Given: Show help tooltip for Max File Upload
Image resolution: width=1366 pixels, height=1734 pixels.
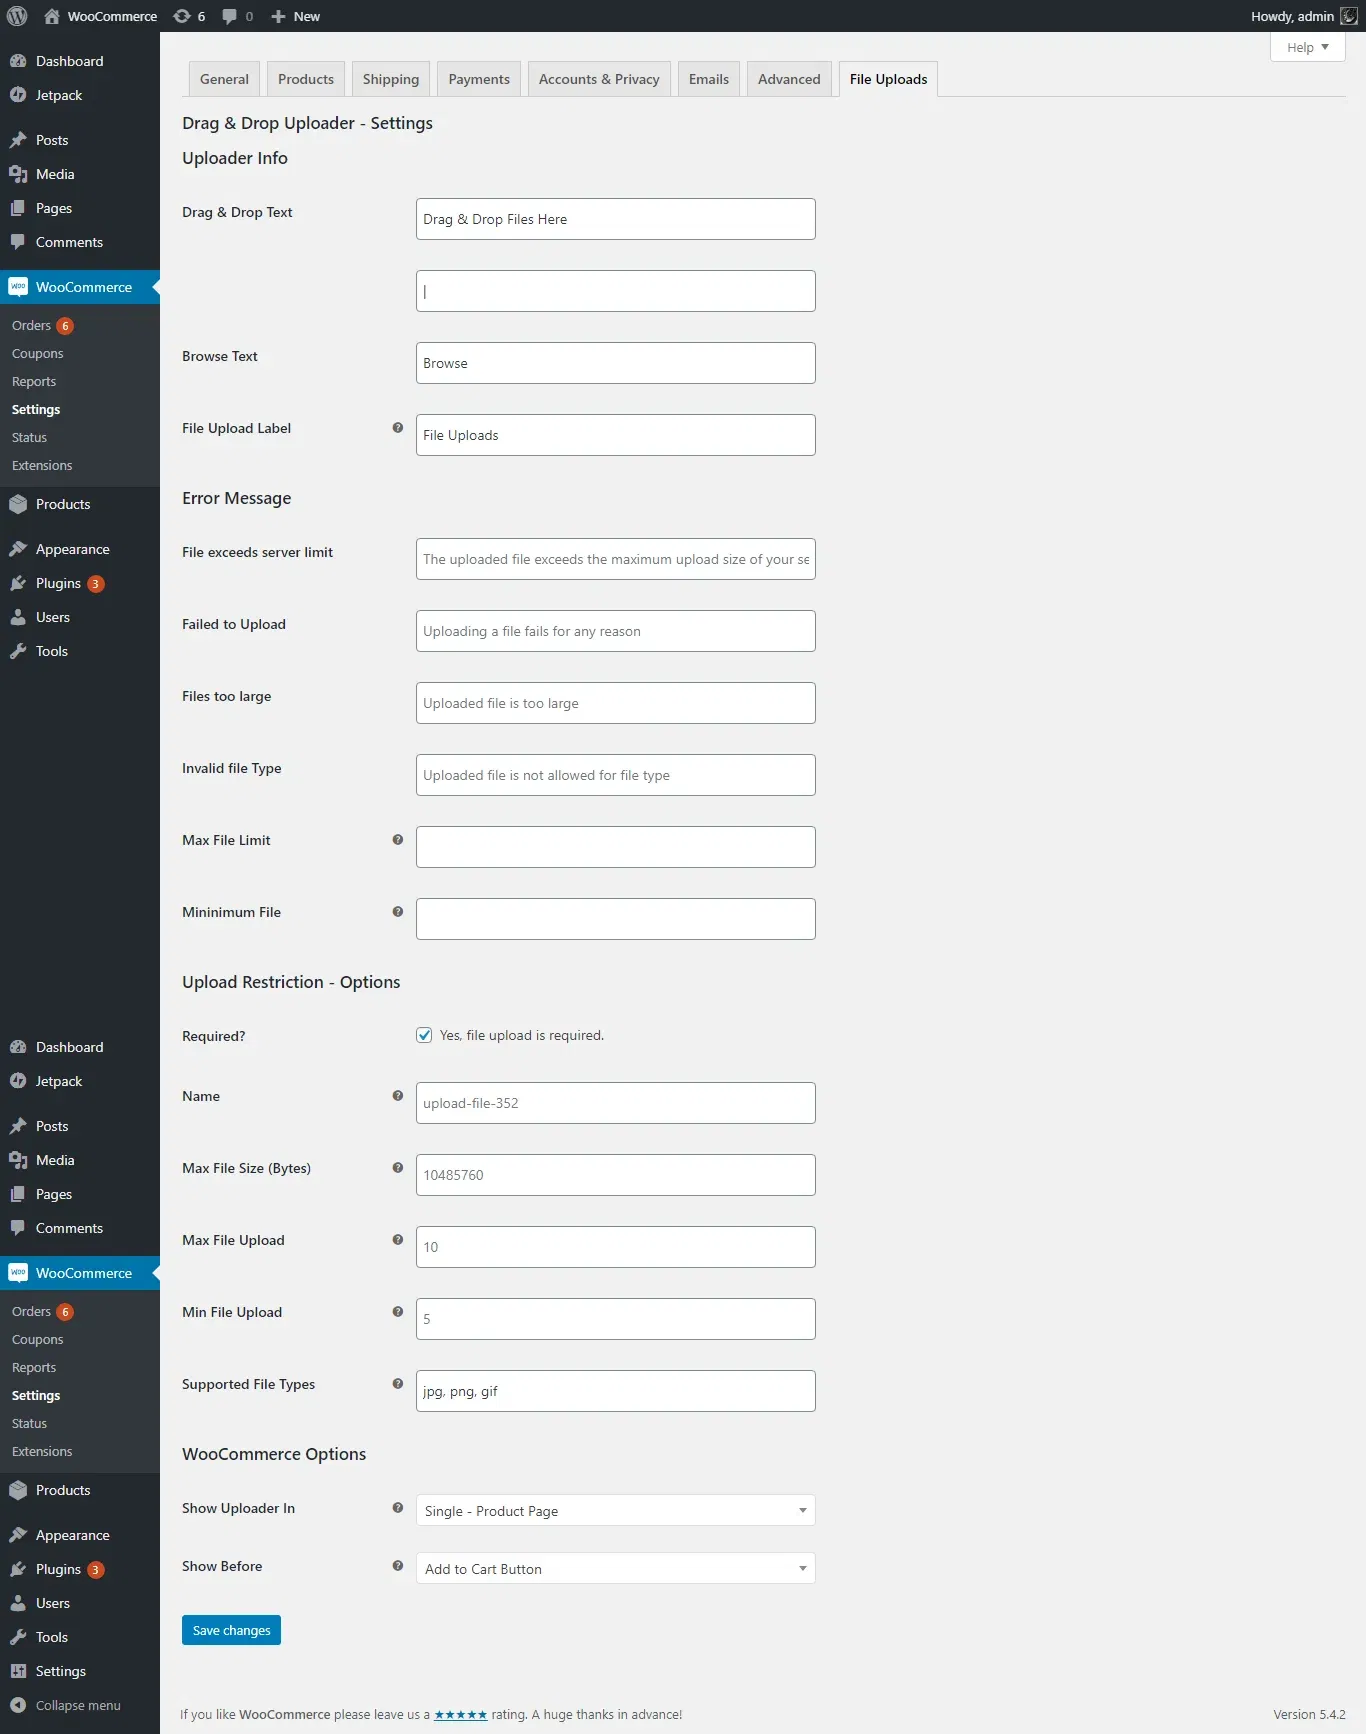Looking at the screenshot, I should (x=398, y=1240).
